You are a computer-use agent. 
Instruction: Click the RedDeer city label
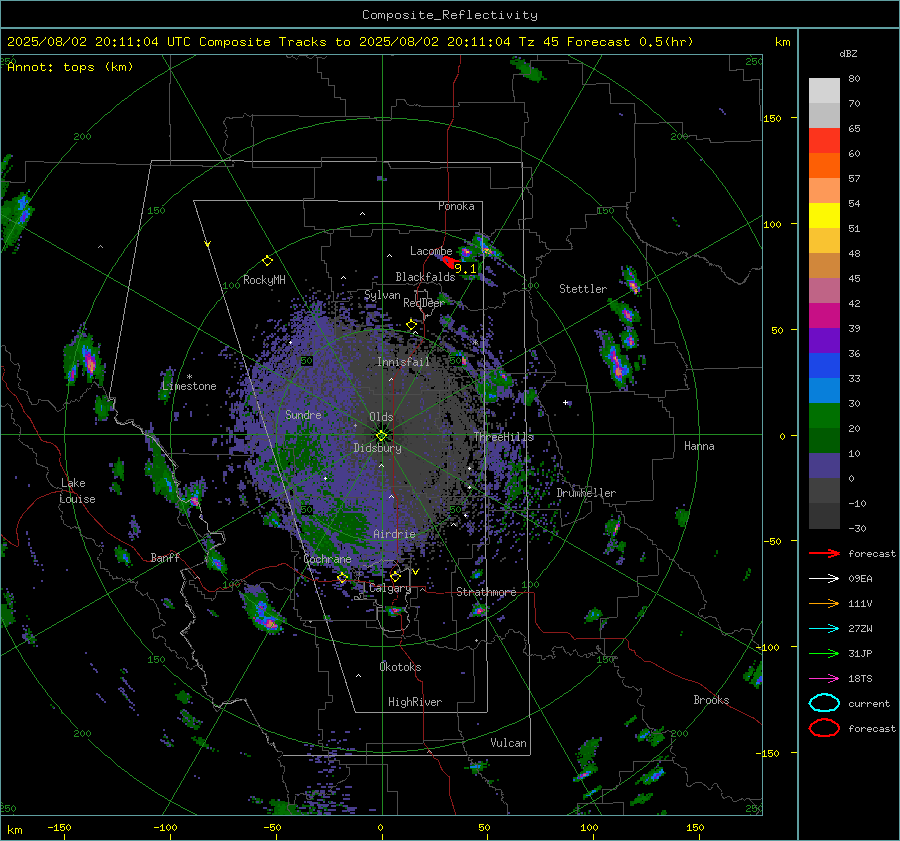[x=424, y=303]
